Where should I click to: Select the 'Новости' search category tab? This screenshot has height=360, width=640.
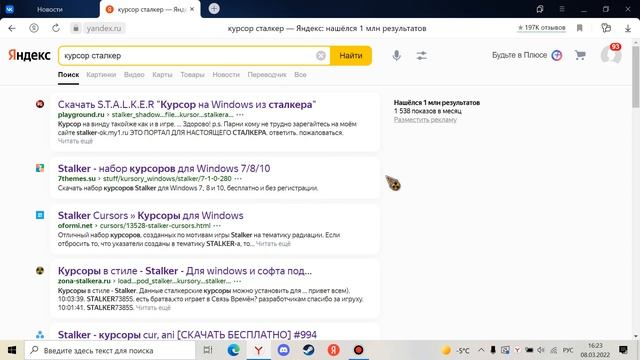tap(226, 75)
